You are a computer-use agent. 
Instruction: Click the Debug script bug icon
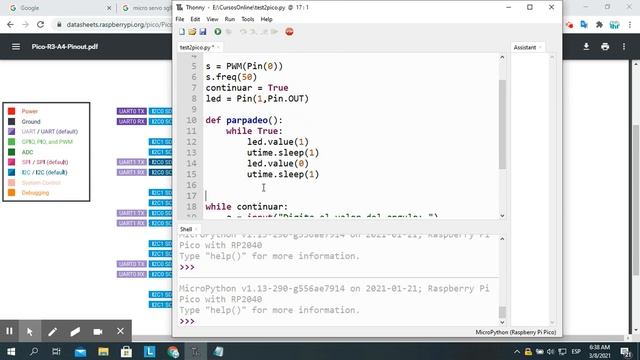pyautogui.click(x=229, y=31)
